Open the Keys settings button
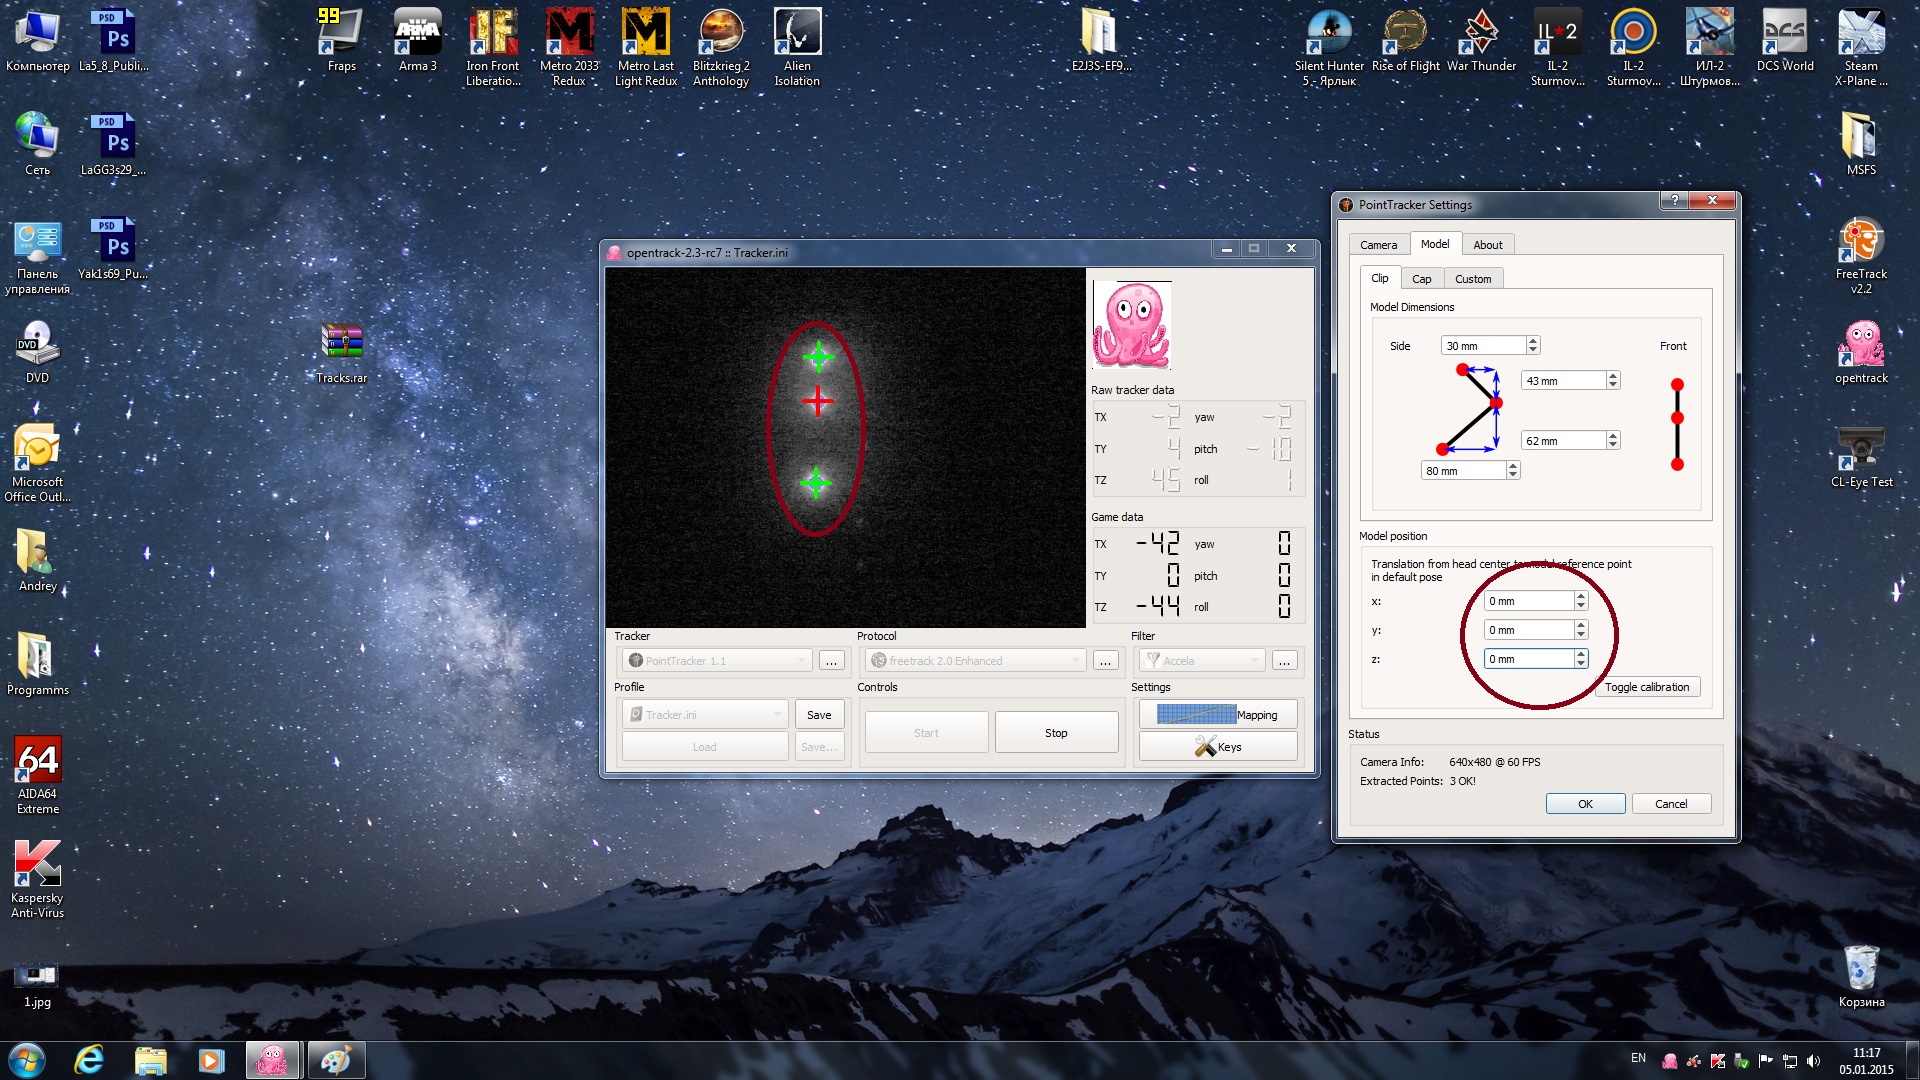Screen dimensions: 1920x1080 [x=1218, y=747]
